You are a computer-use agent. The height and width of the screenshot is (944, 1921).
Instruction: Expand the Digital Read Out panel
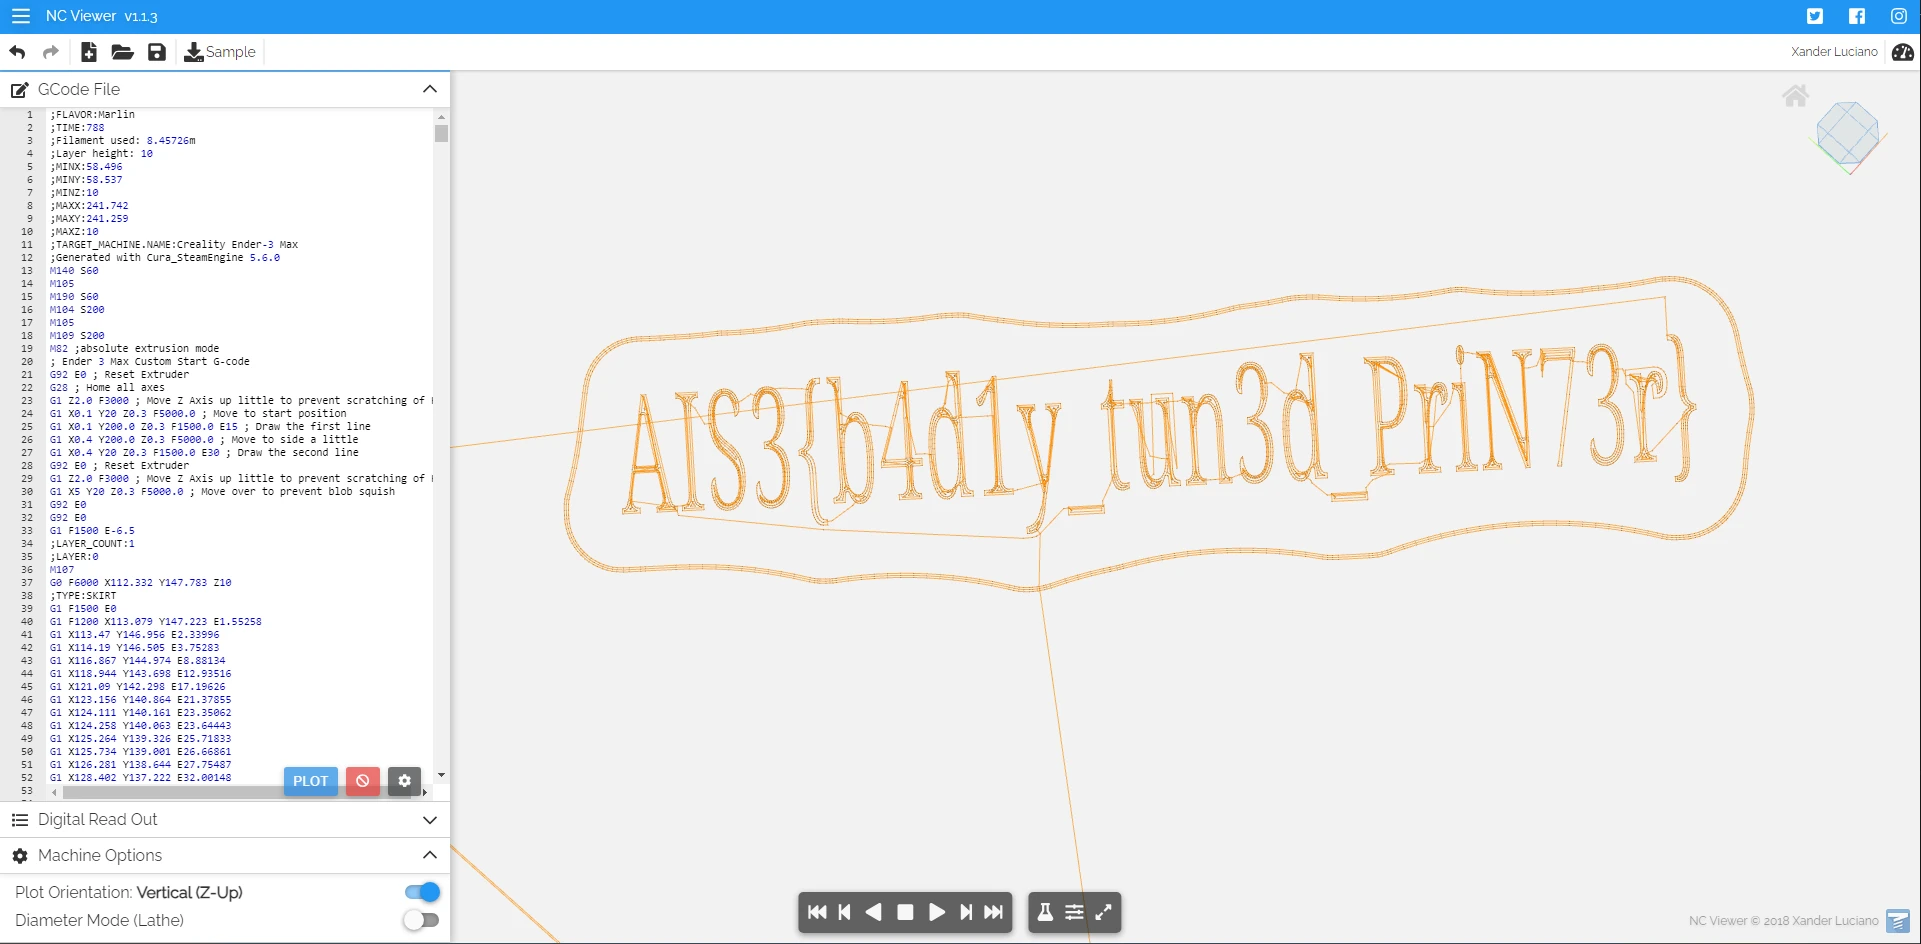tap(430, 820)
